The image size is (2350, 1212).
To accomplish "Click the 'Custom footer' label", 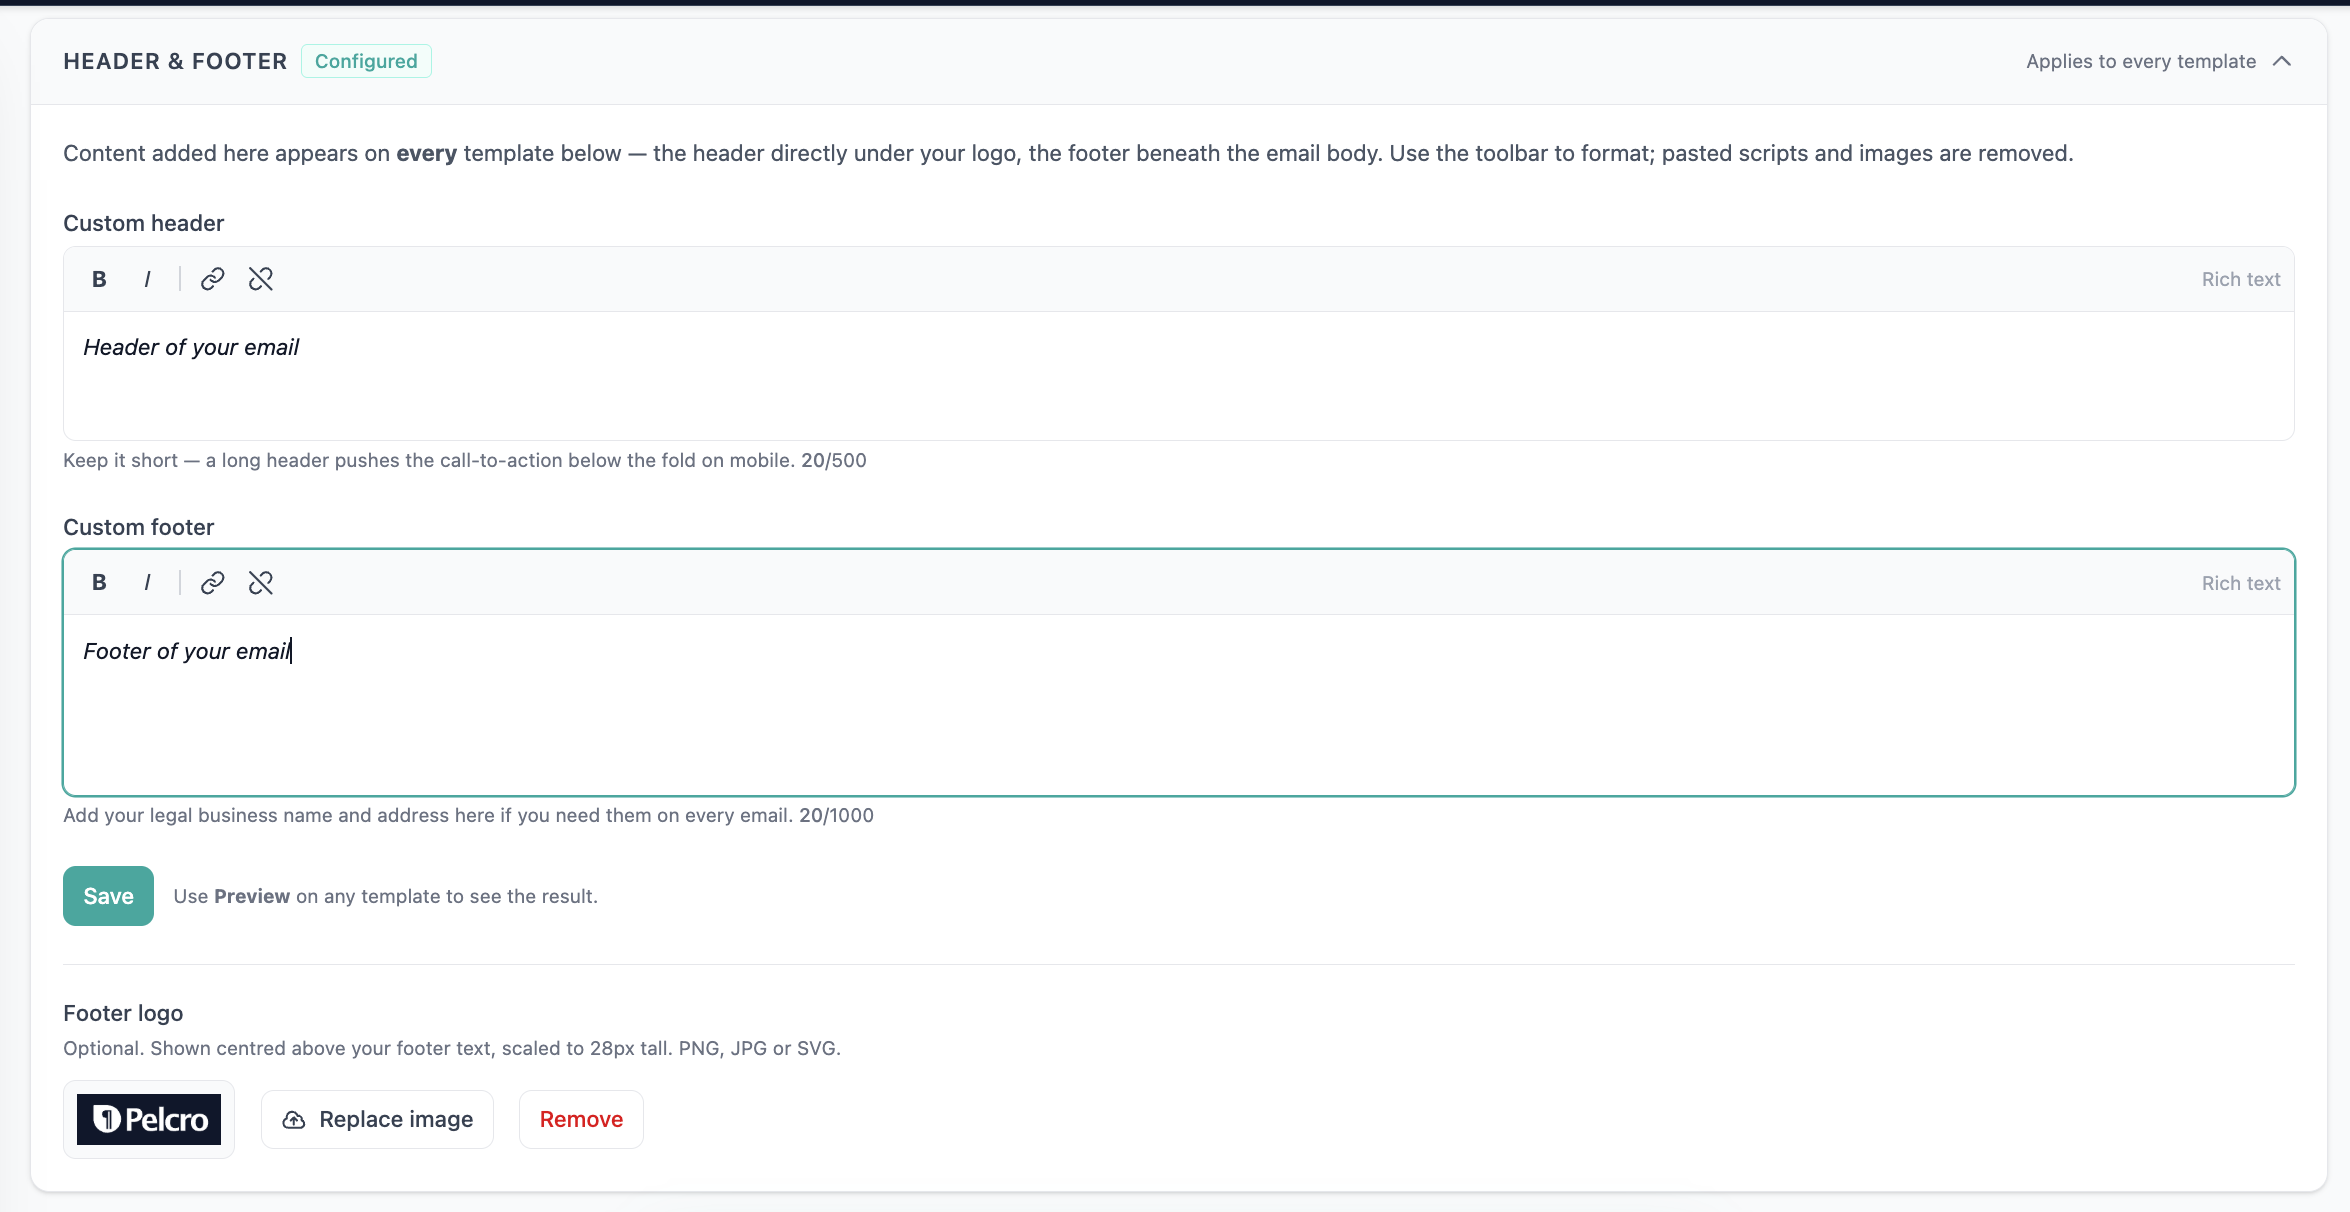I will [x=138, y=527].
